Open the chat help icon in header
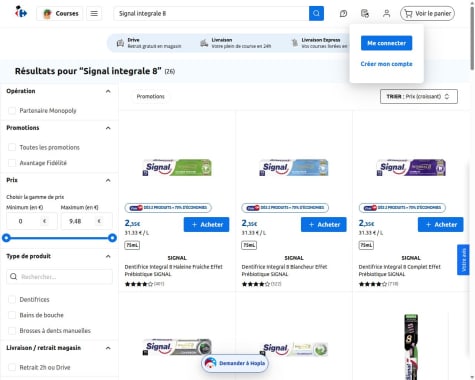 343,13
